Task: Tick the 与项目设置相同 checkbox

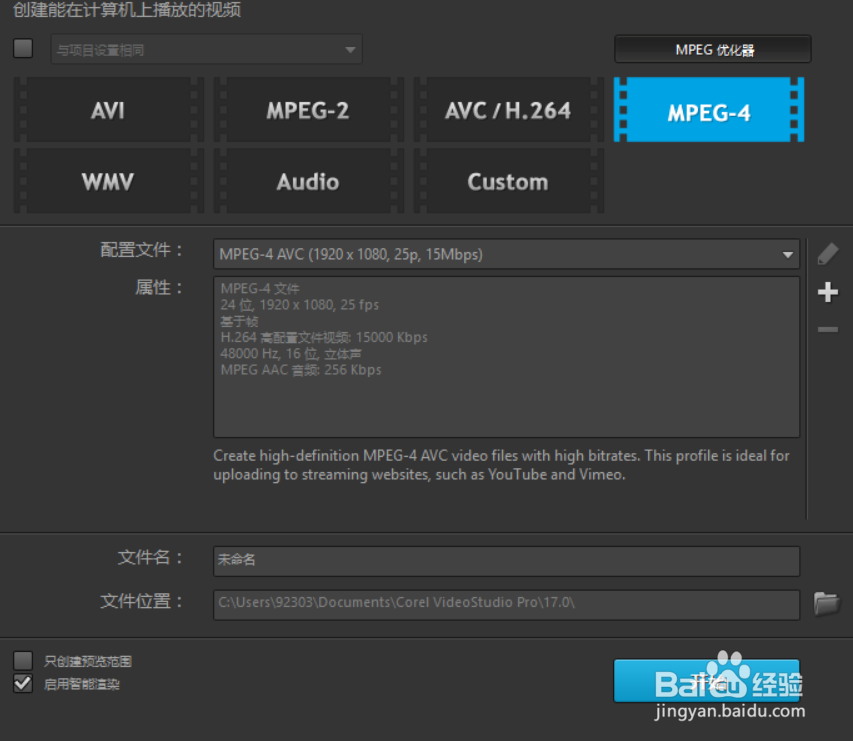Action: 23,48
